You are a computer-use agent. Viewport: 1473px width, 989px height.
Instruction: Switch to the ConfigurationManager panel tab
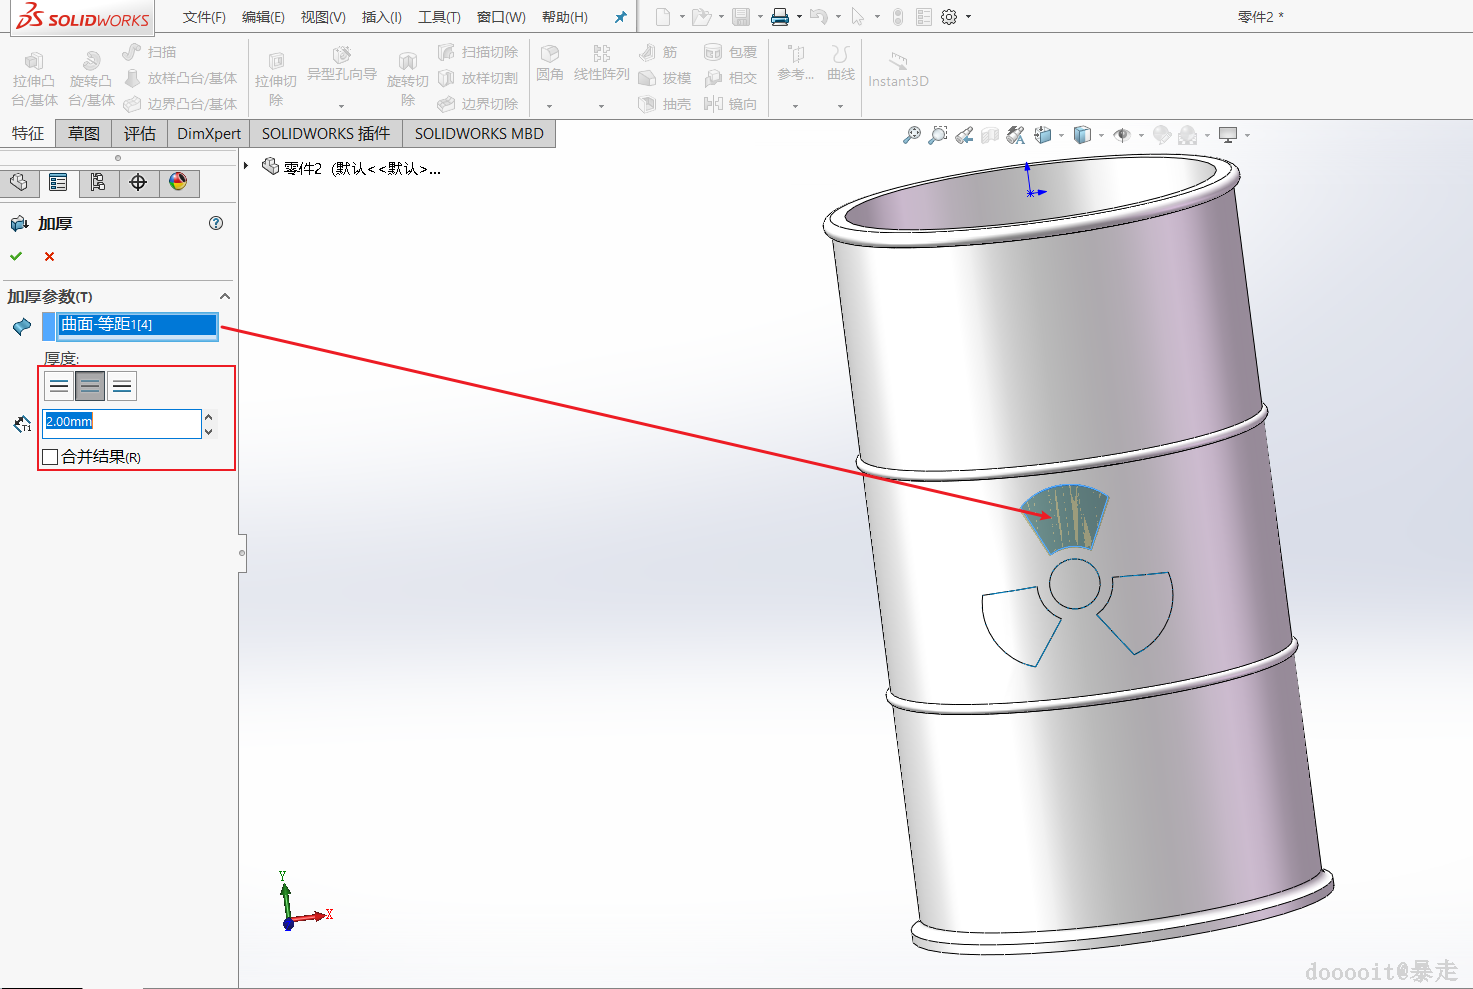click(98, 182)
